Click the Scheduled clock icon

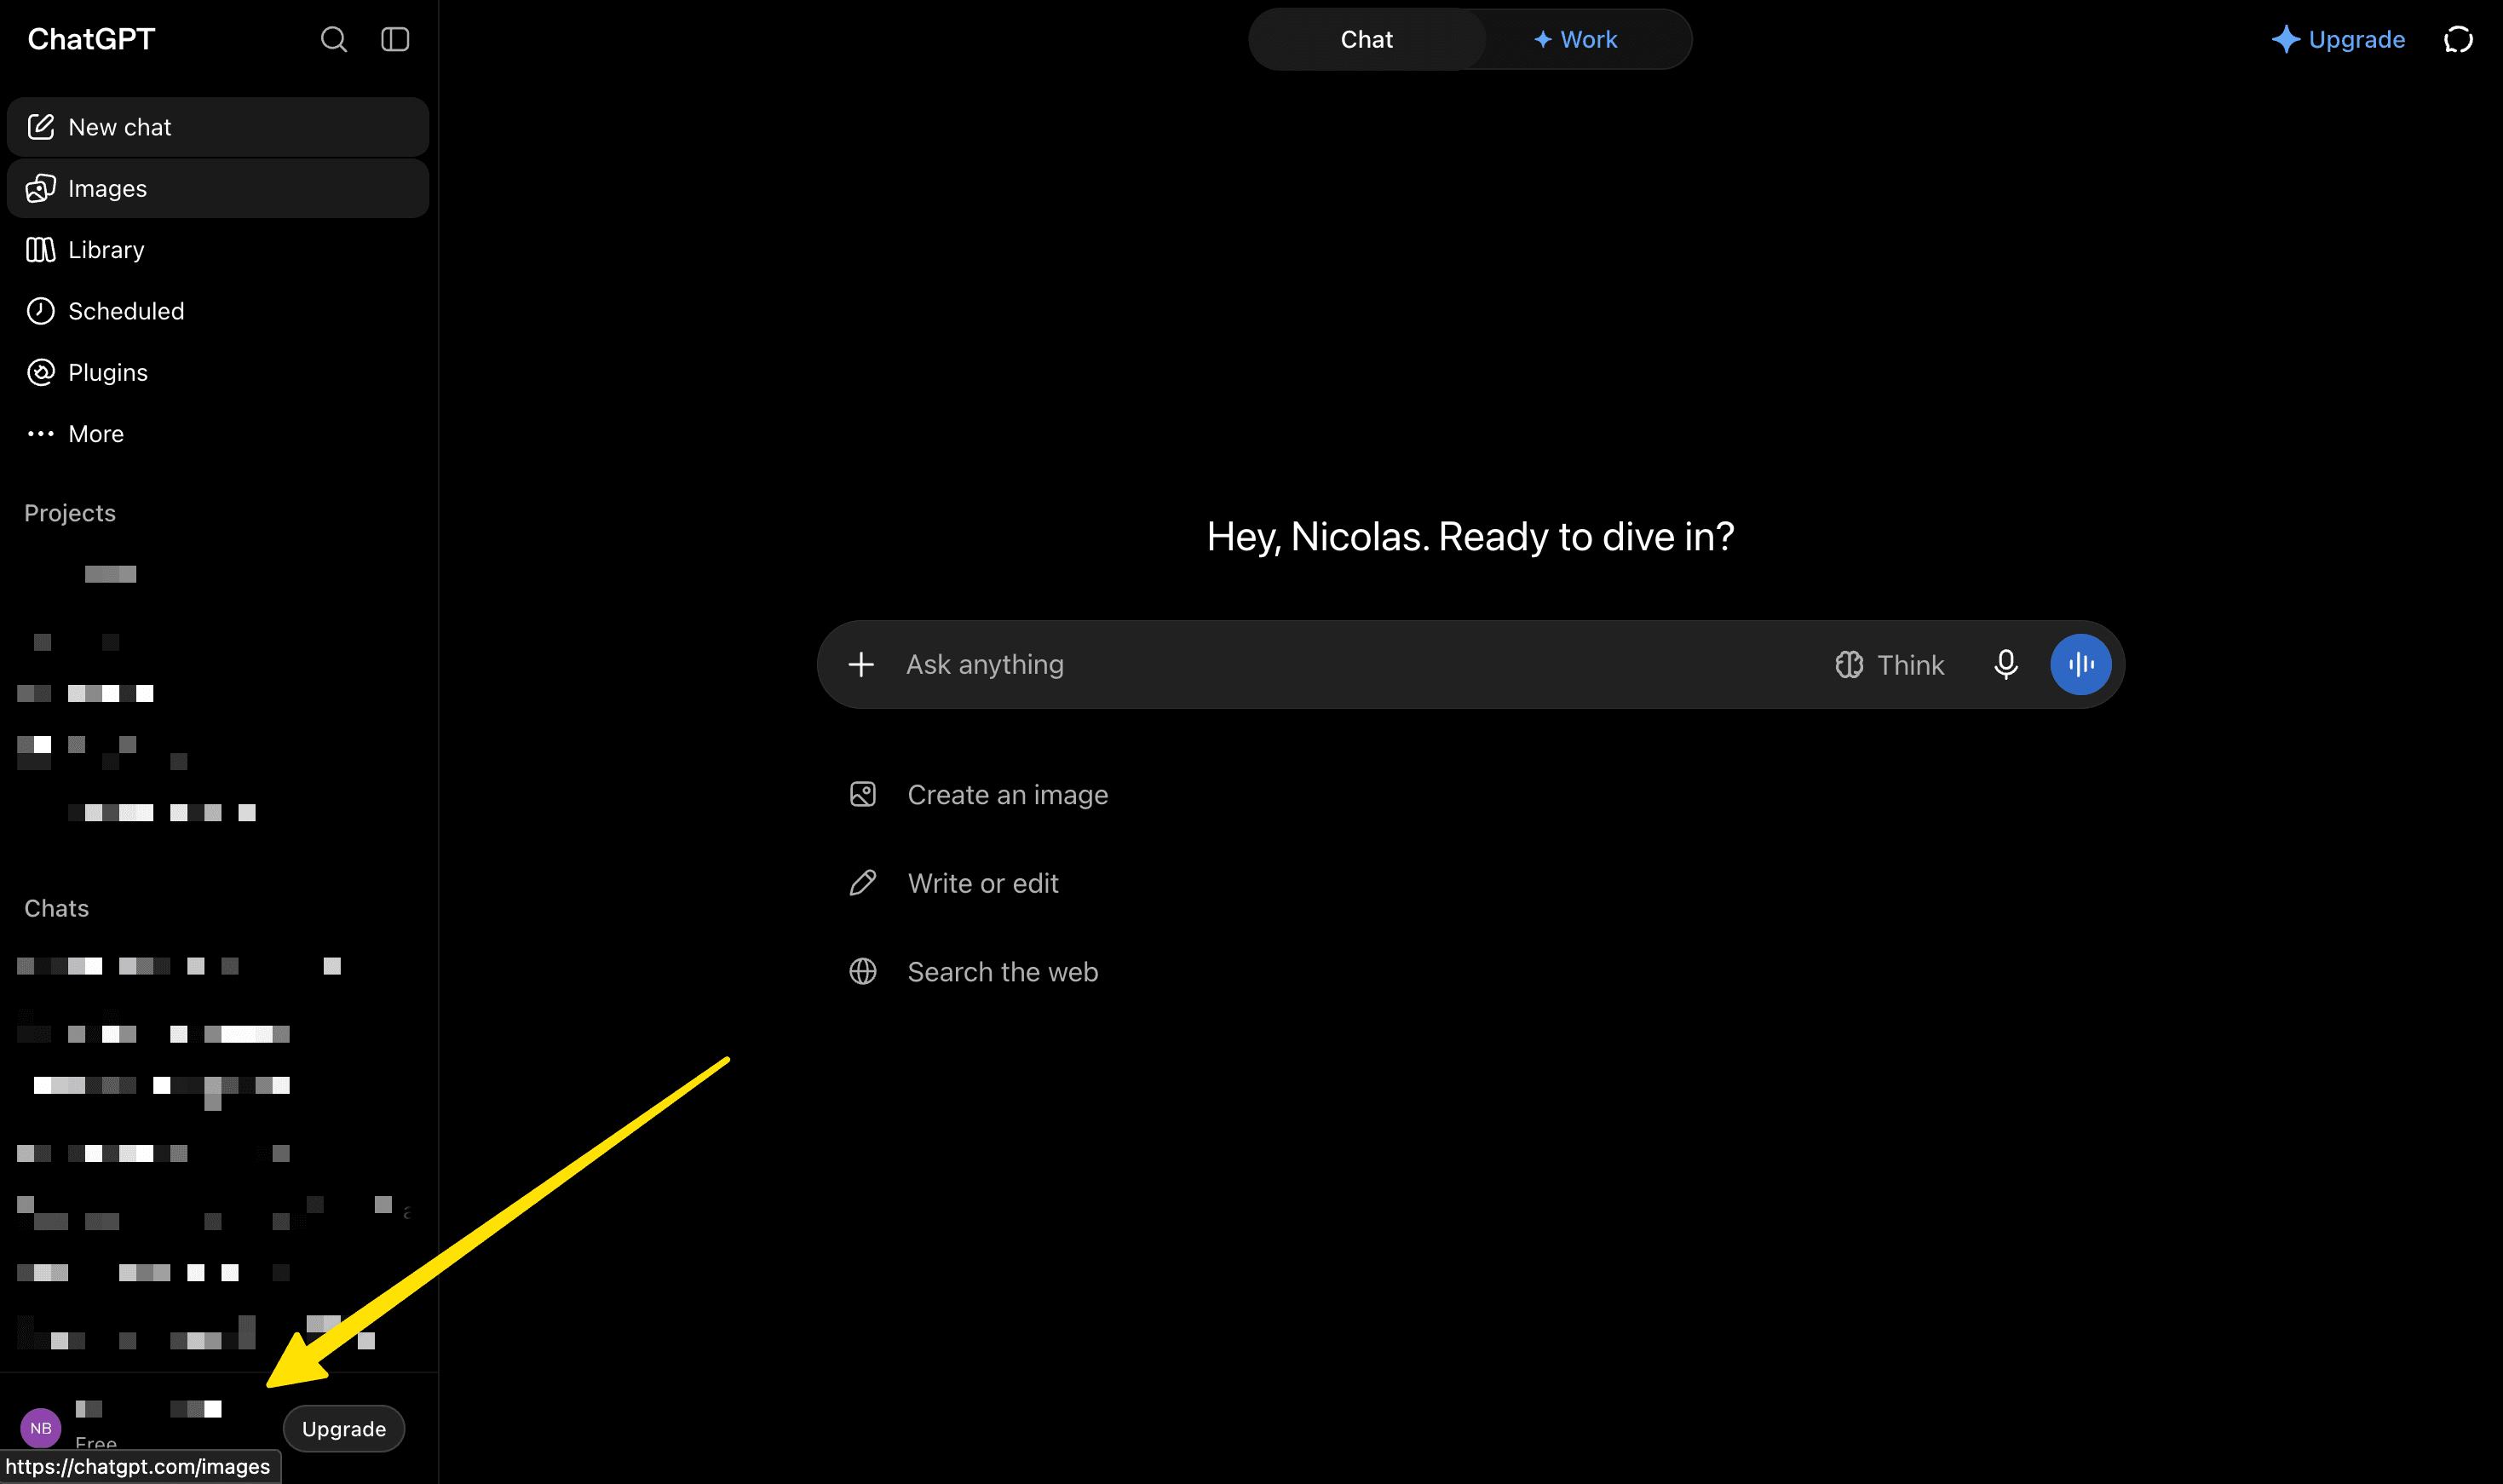[41, 311]
